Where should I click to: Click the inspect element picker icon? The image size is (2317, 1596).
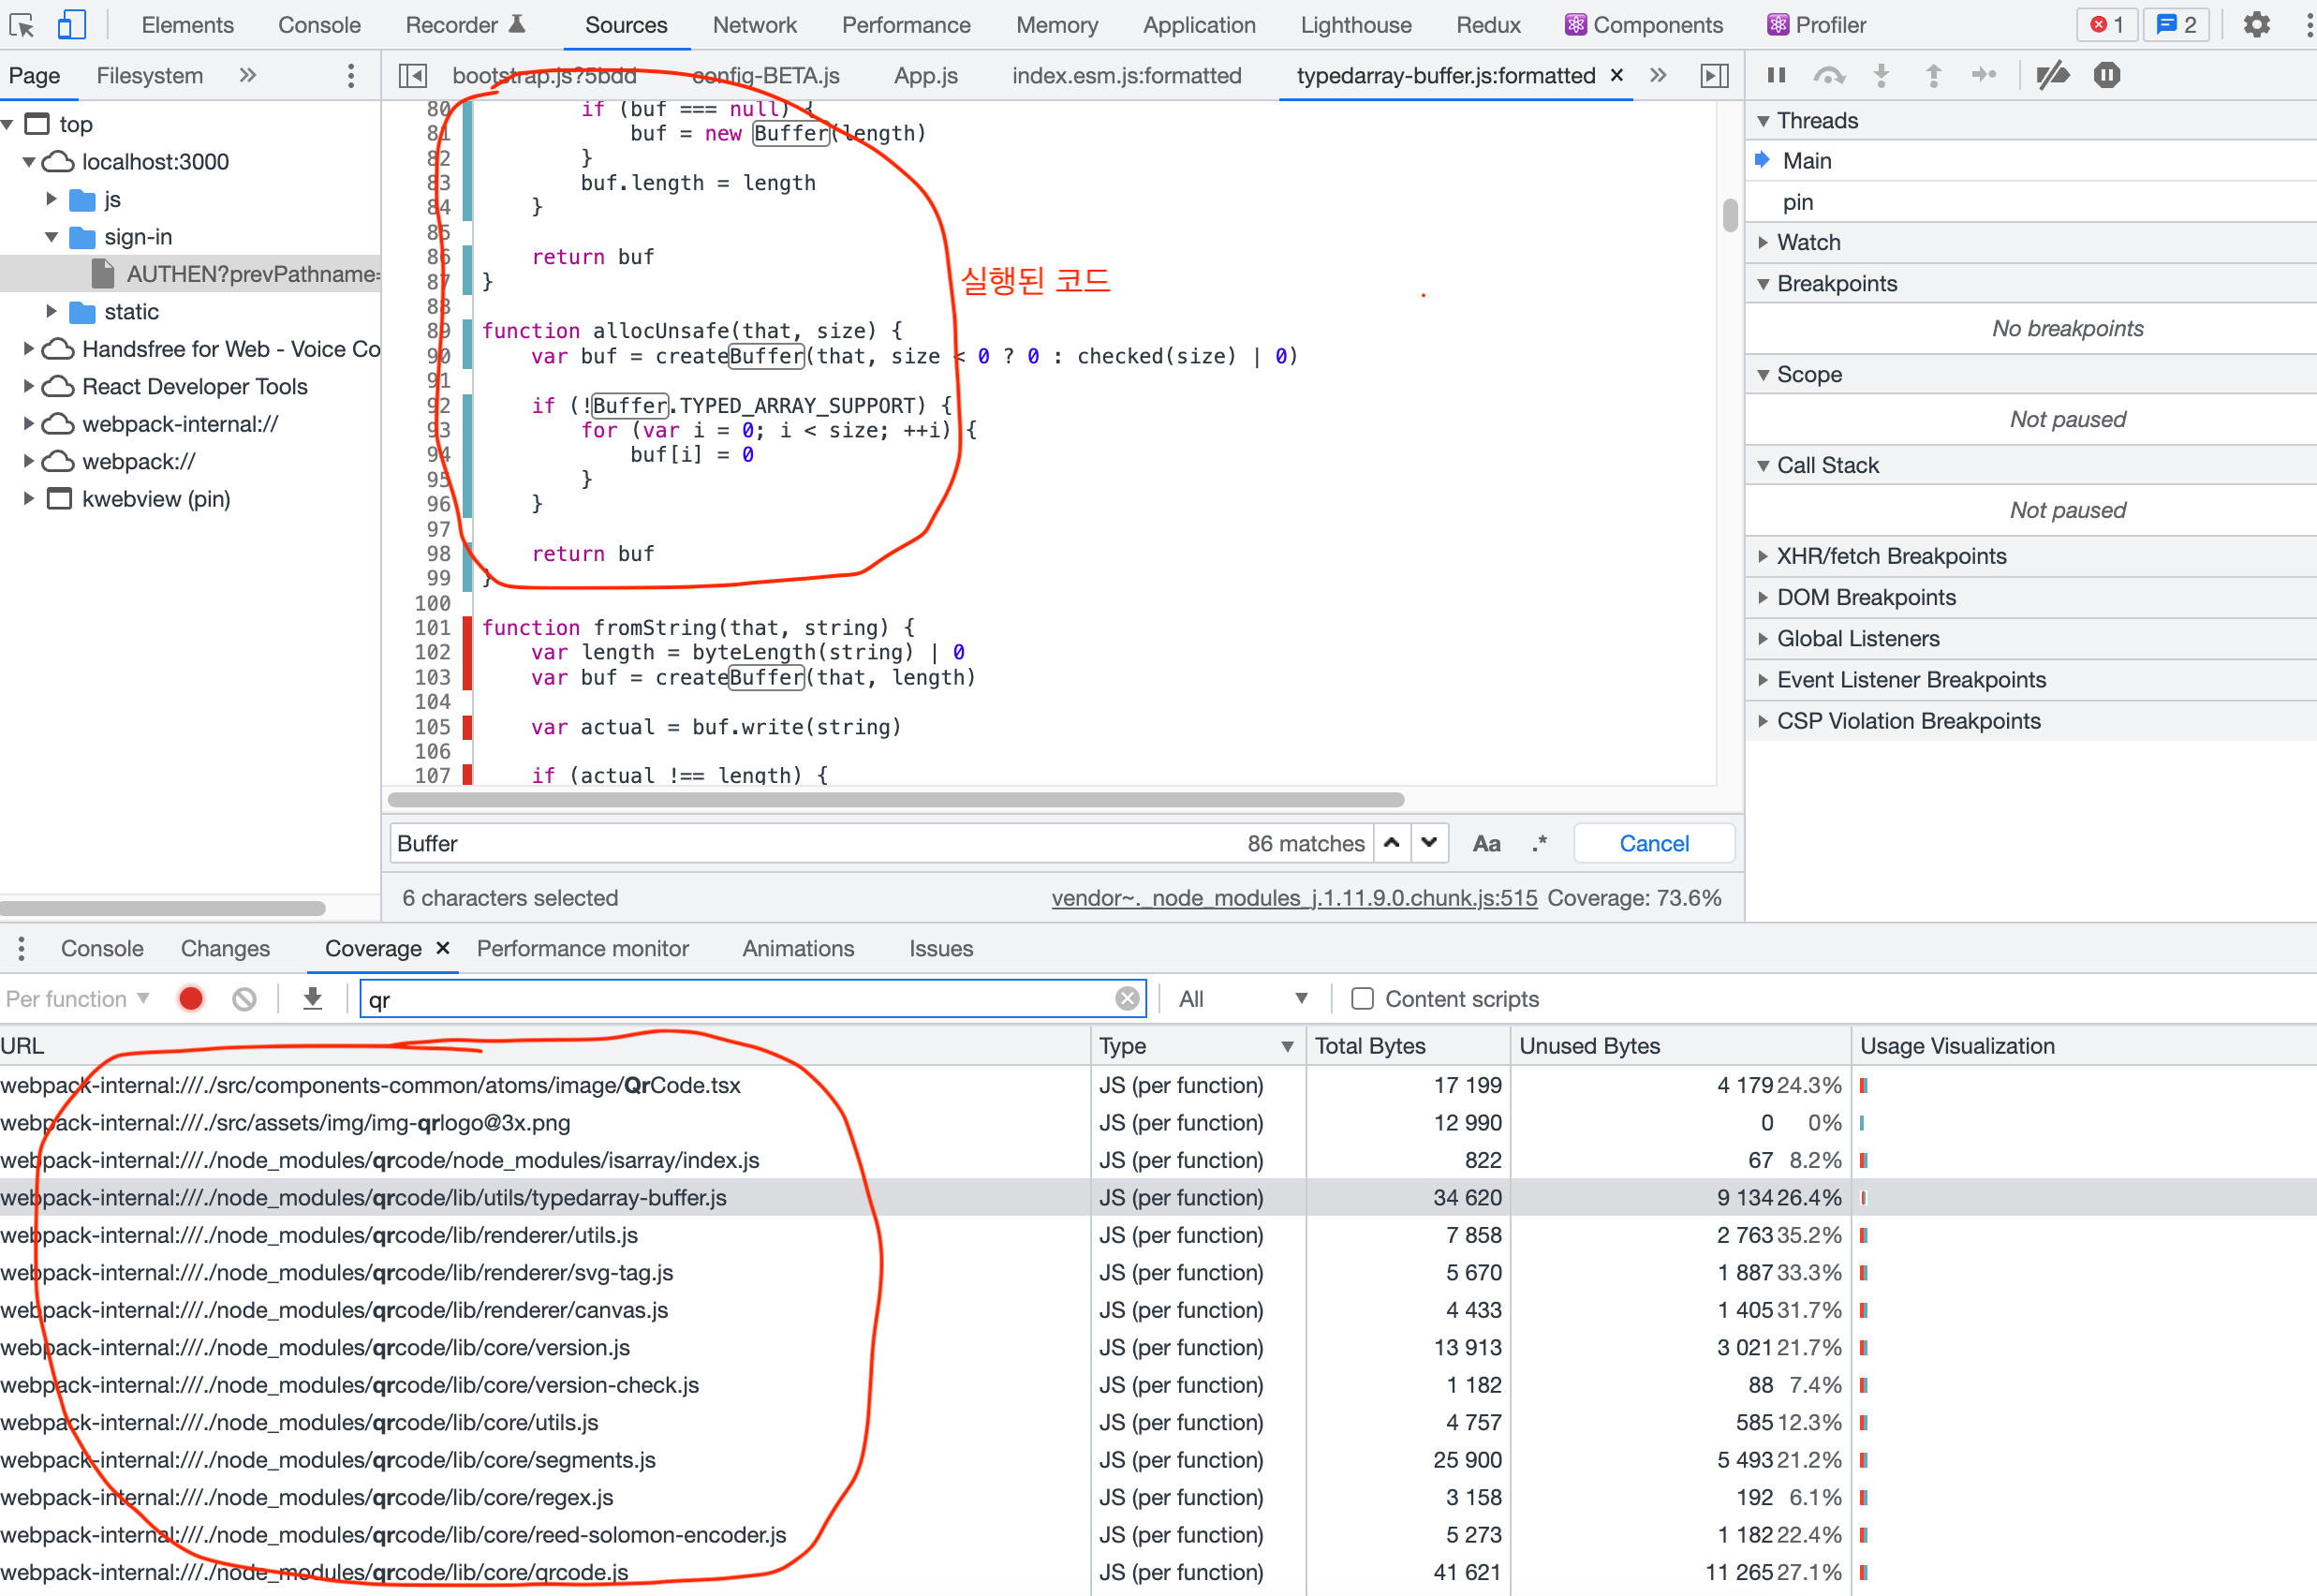[21, 24]
